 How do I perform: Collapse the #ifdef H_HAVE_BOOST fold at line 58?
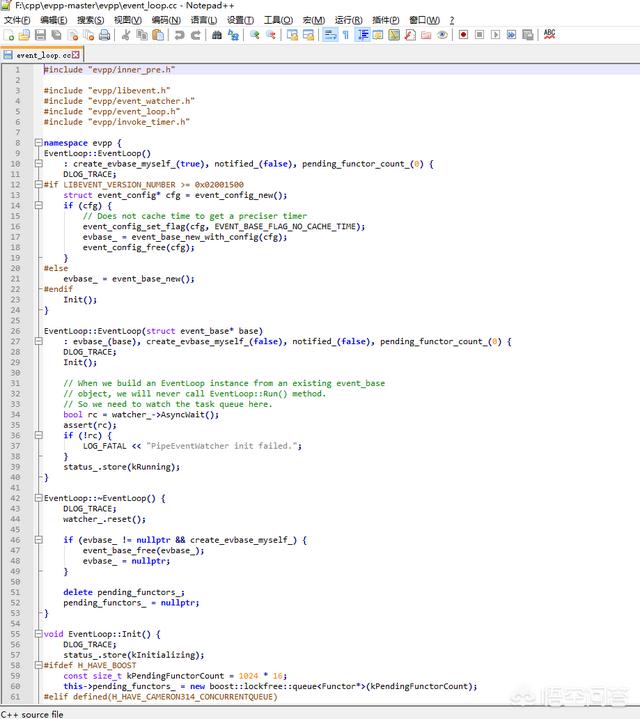[39, 665]
